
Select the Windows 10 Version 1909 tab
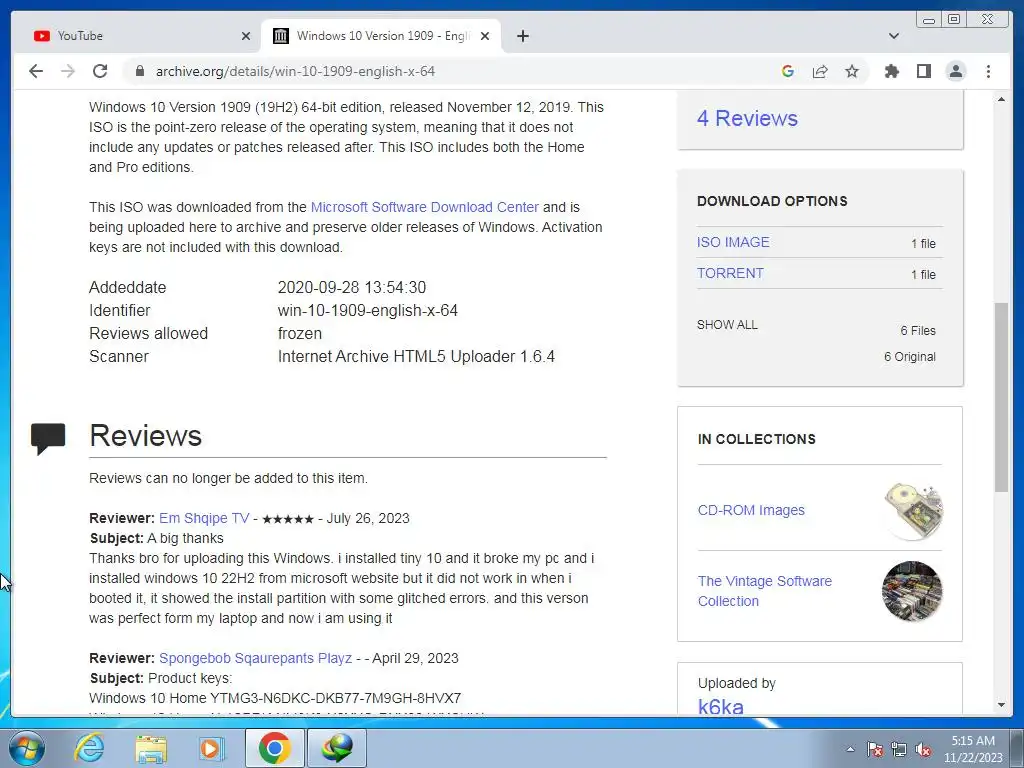coord(381,36)
